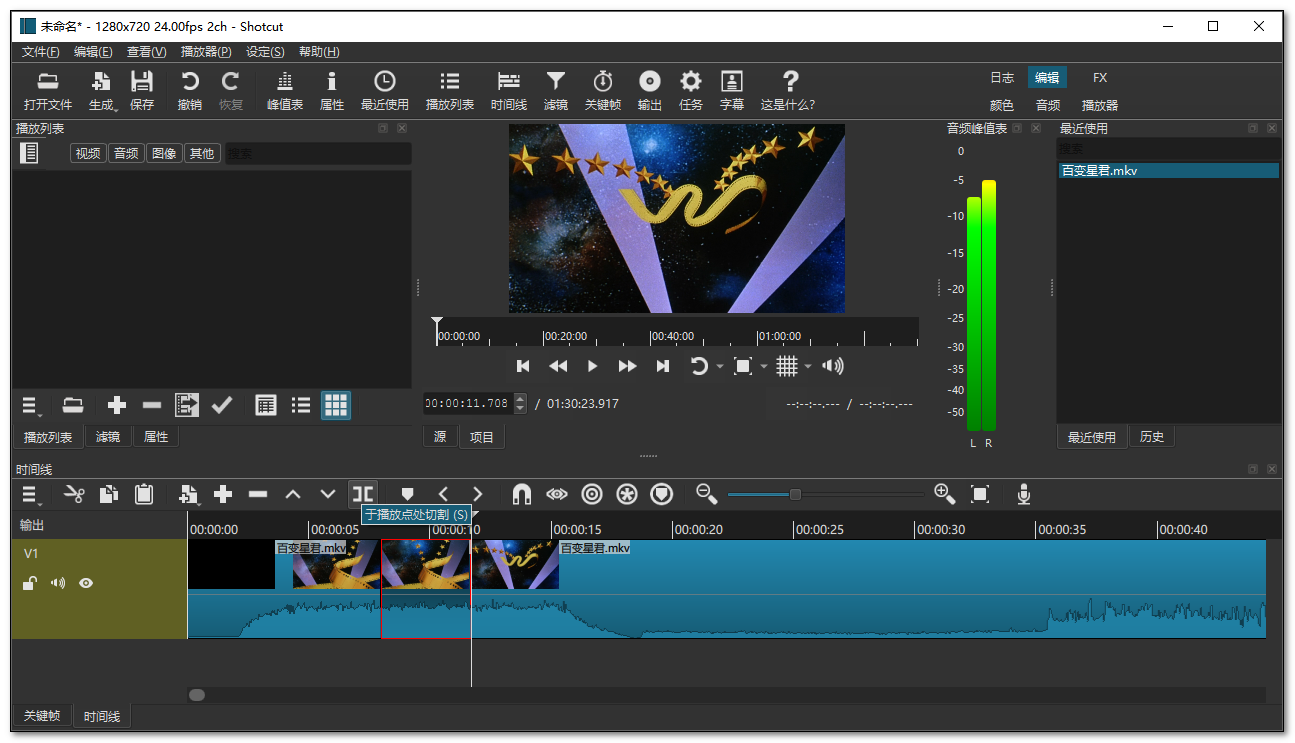The image size is (1295, 743).
Task: Click the 恢复 redo icon
Action: pos(231,91)
